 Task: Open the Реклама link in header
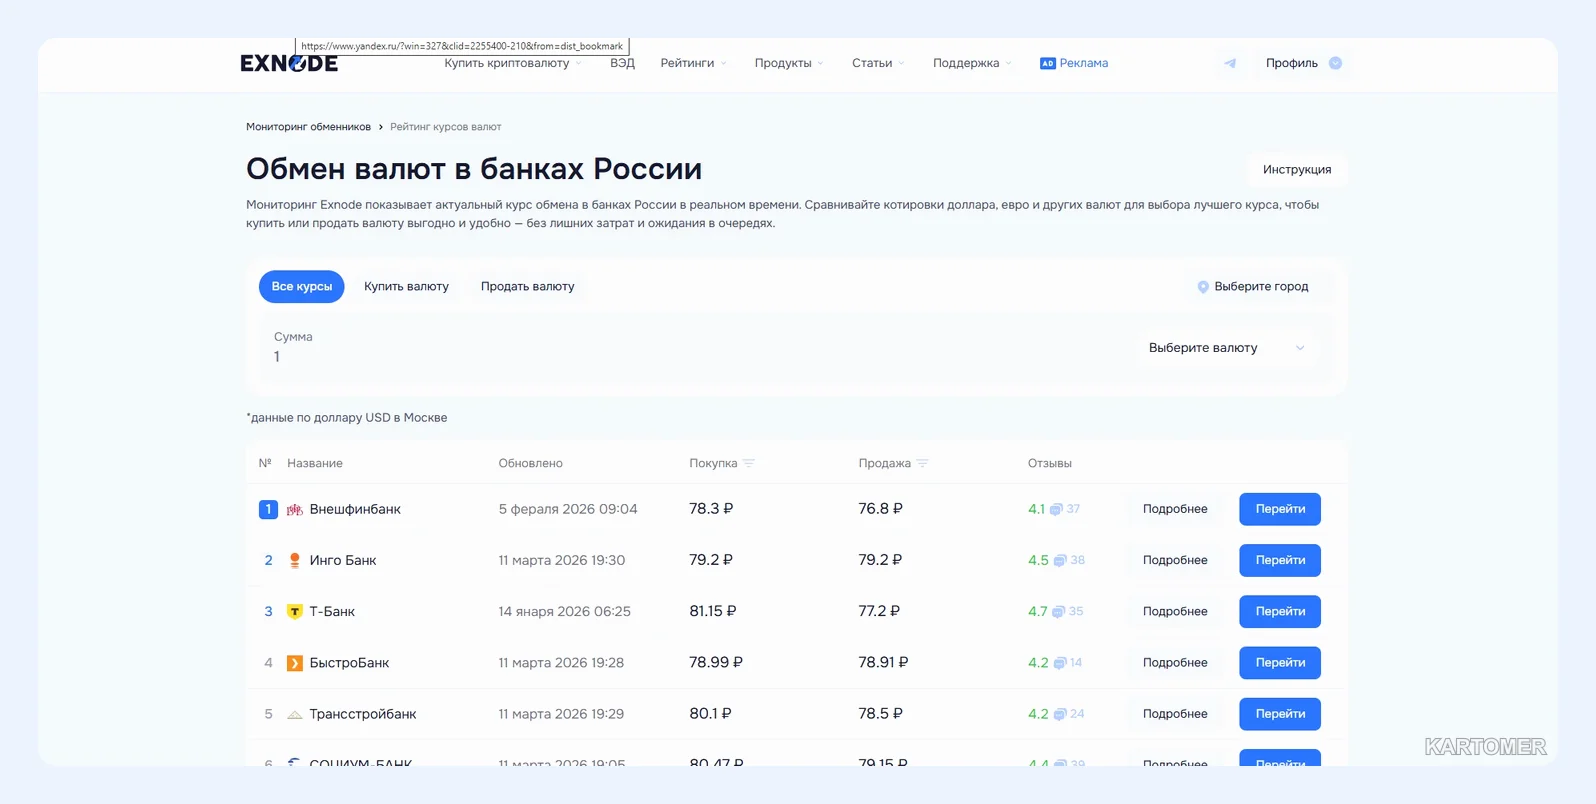tap(1084, 63)
